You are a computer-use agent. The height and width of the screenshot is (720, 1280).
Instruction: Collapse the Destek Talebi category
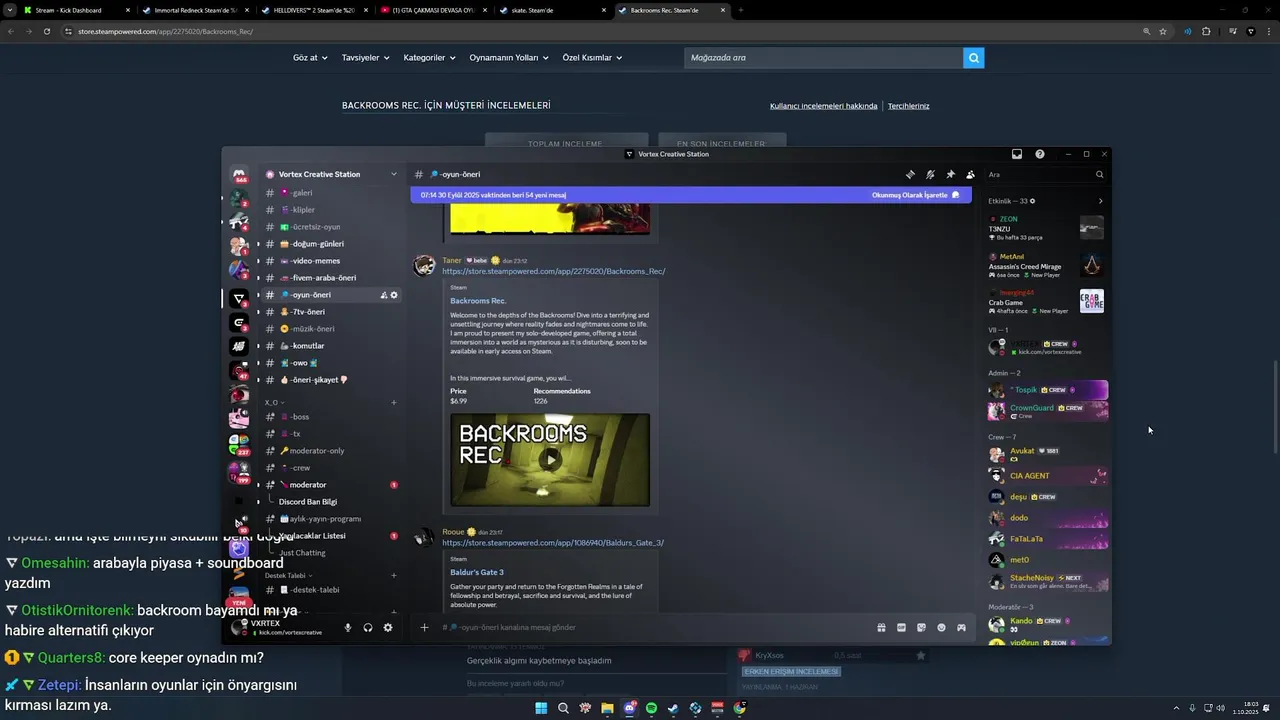click(x=288, y=575)
